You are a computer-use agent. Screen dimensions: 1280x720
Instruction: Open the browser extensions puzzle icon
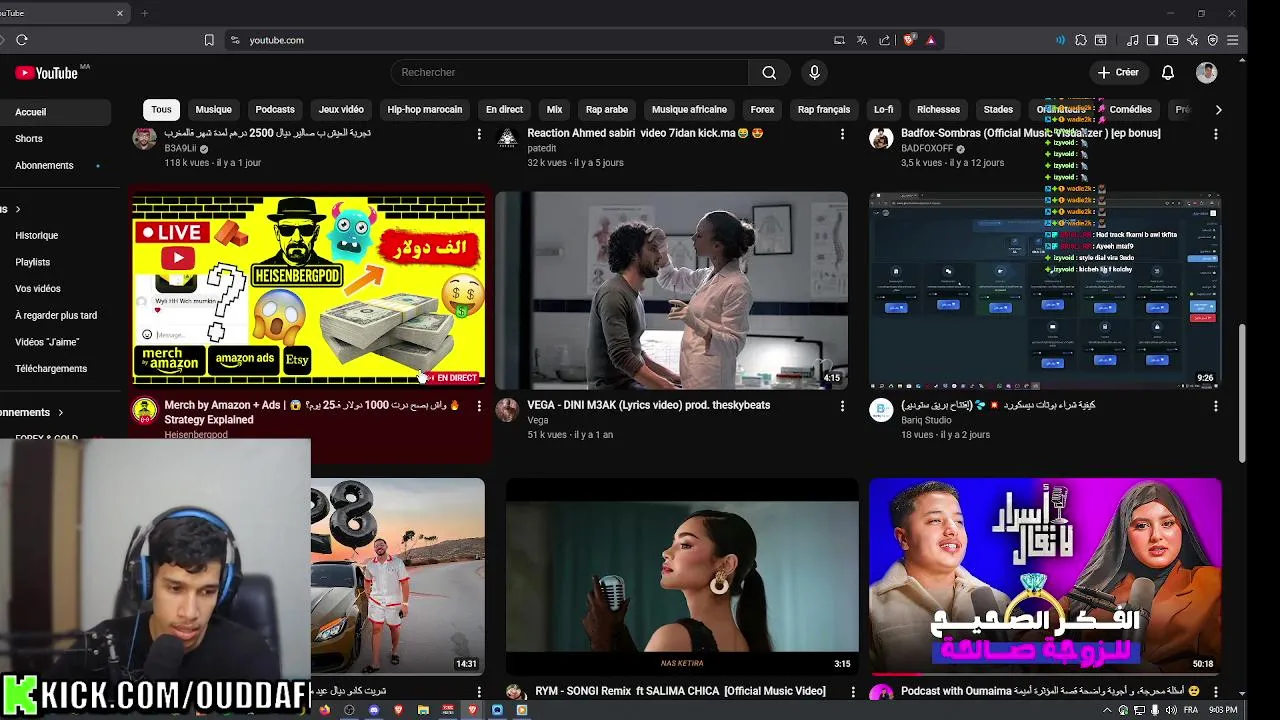tap(1081, 40)
